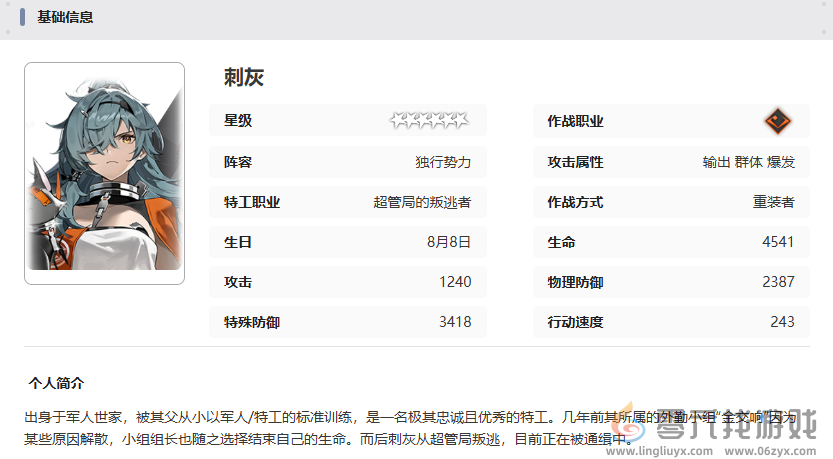Click the five-star rating icons
This screenshot has height=459, width=833.
(x=429, y=121)
